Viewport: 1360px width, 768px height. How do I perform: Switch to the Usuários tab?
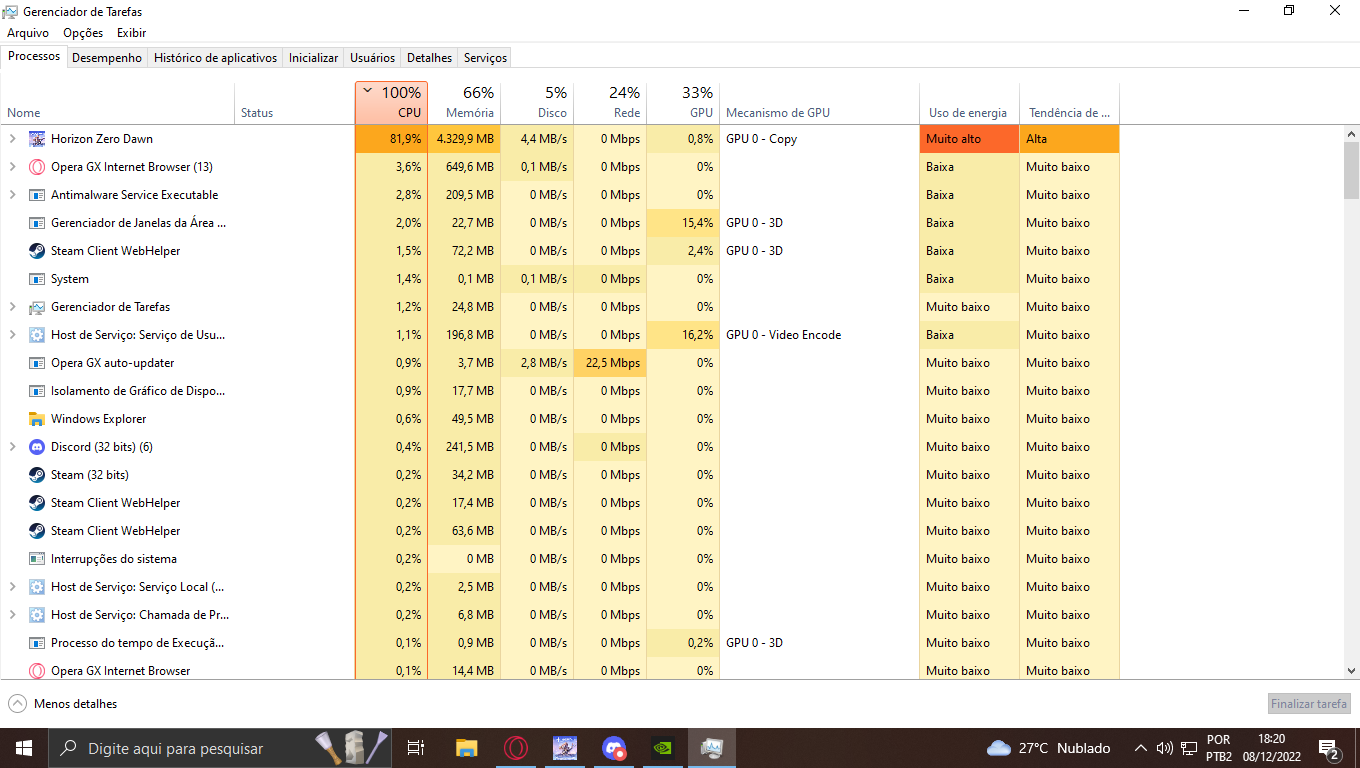coord(373,58)
